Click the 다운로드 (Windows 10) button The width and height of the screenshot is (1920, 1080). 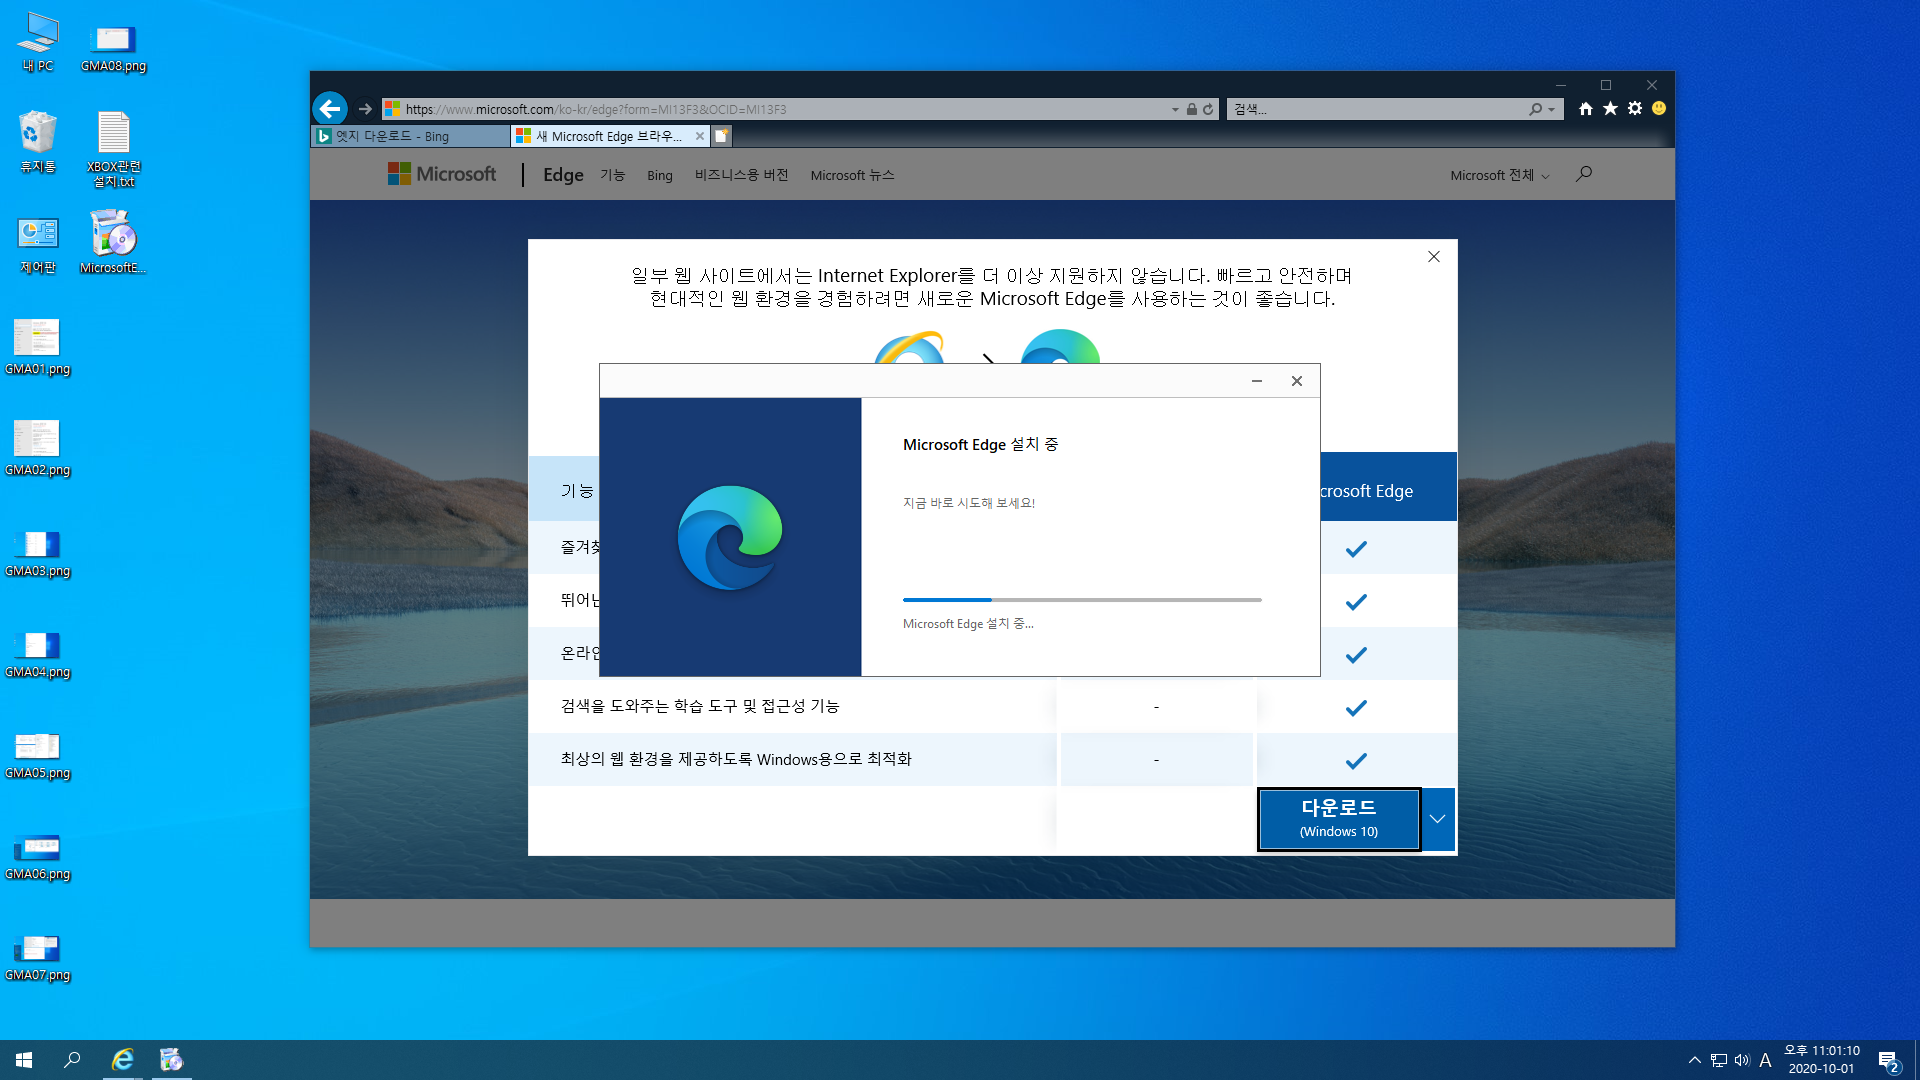pos(1338,819)
